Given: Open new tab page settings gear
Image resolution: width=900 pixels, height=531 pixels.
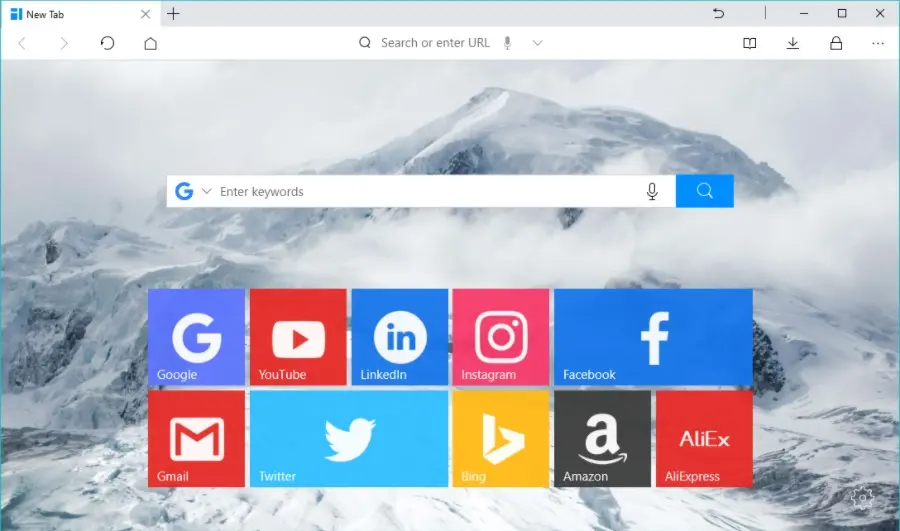Looking at the screenshot, I should [x=862, y=498].
